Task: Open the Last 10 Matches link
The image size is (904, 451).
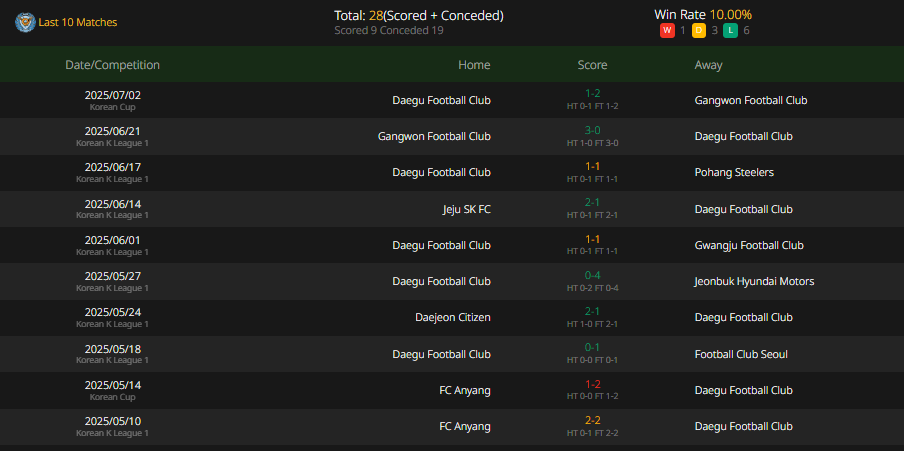Action: pyautogui.click(x=77, y=22)
